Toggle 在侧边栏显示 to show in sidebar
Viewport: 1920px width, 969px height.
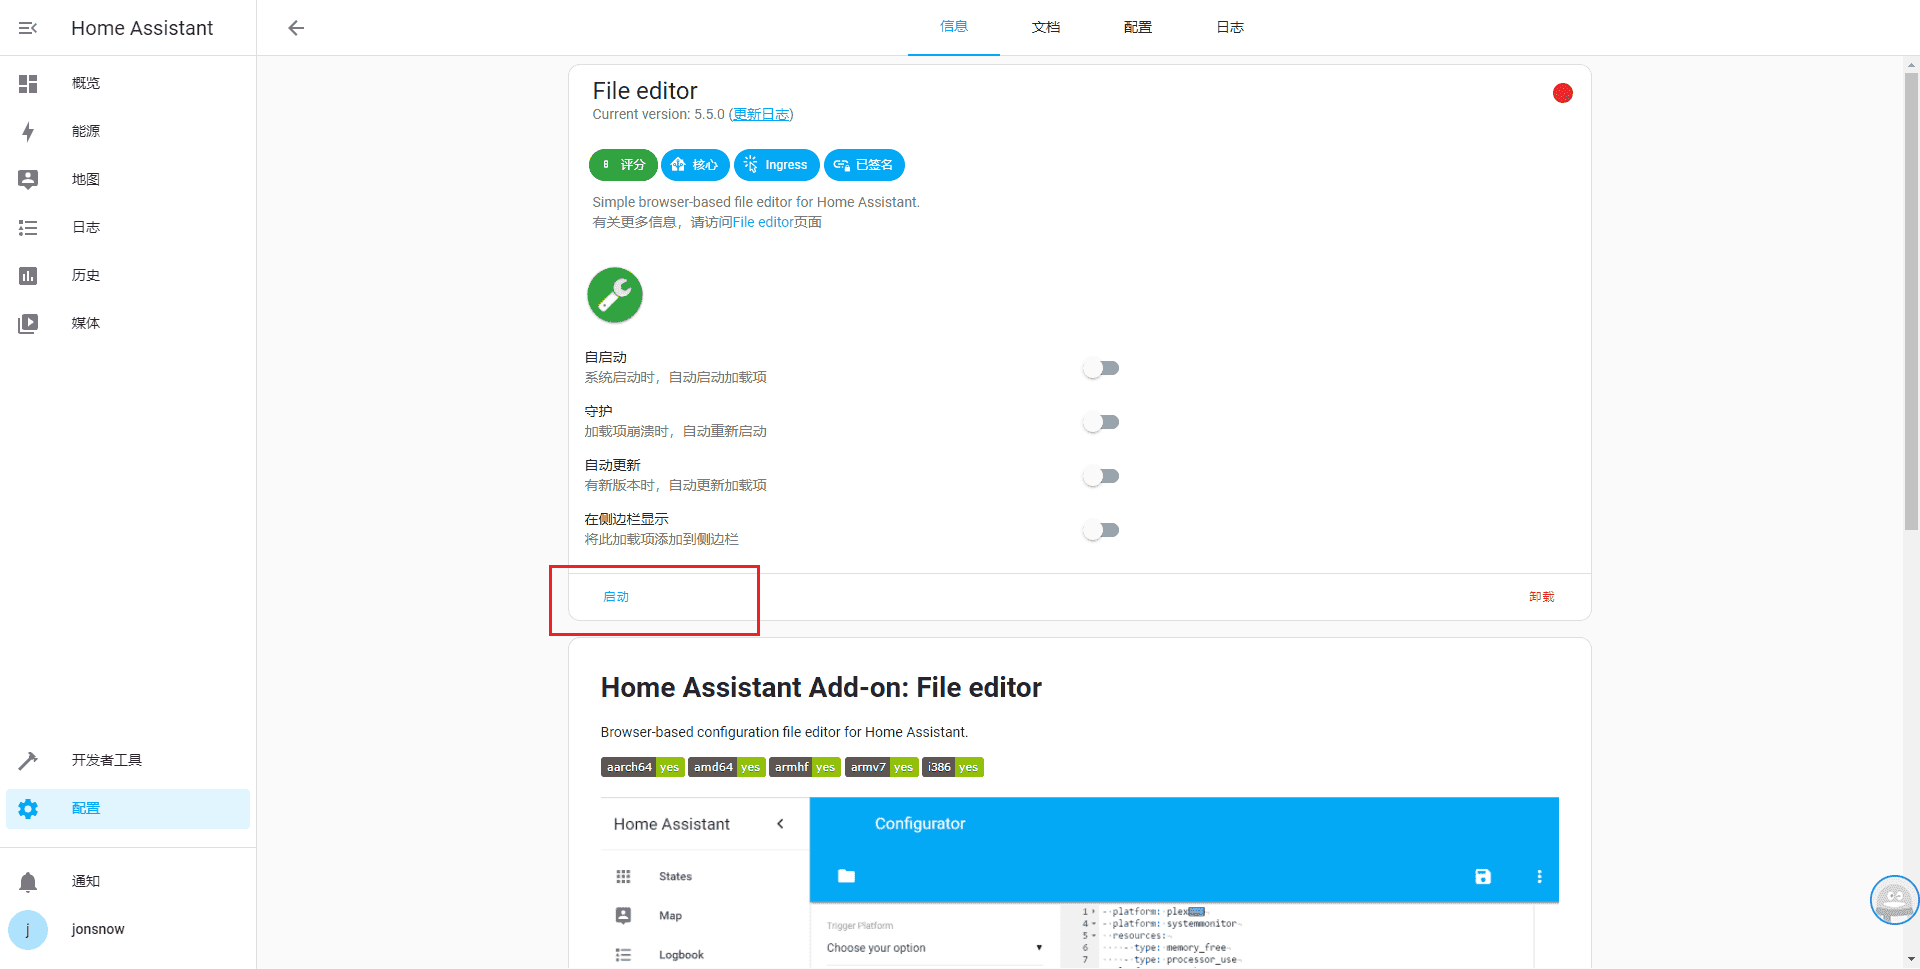tap(1100, 530)
